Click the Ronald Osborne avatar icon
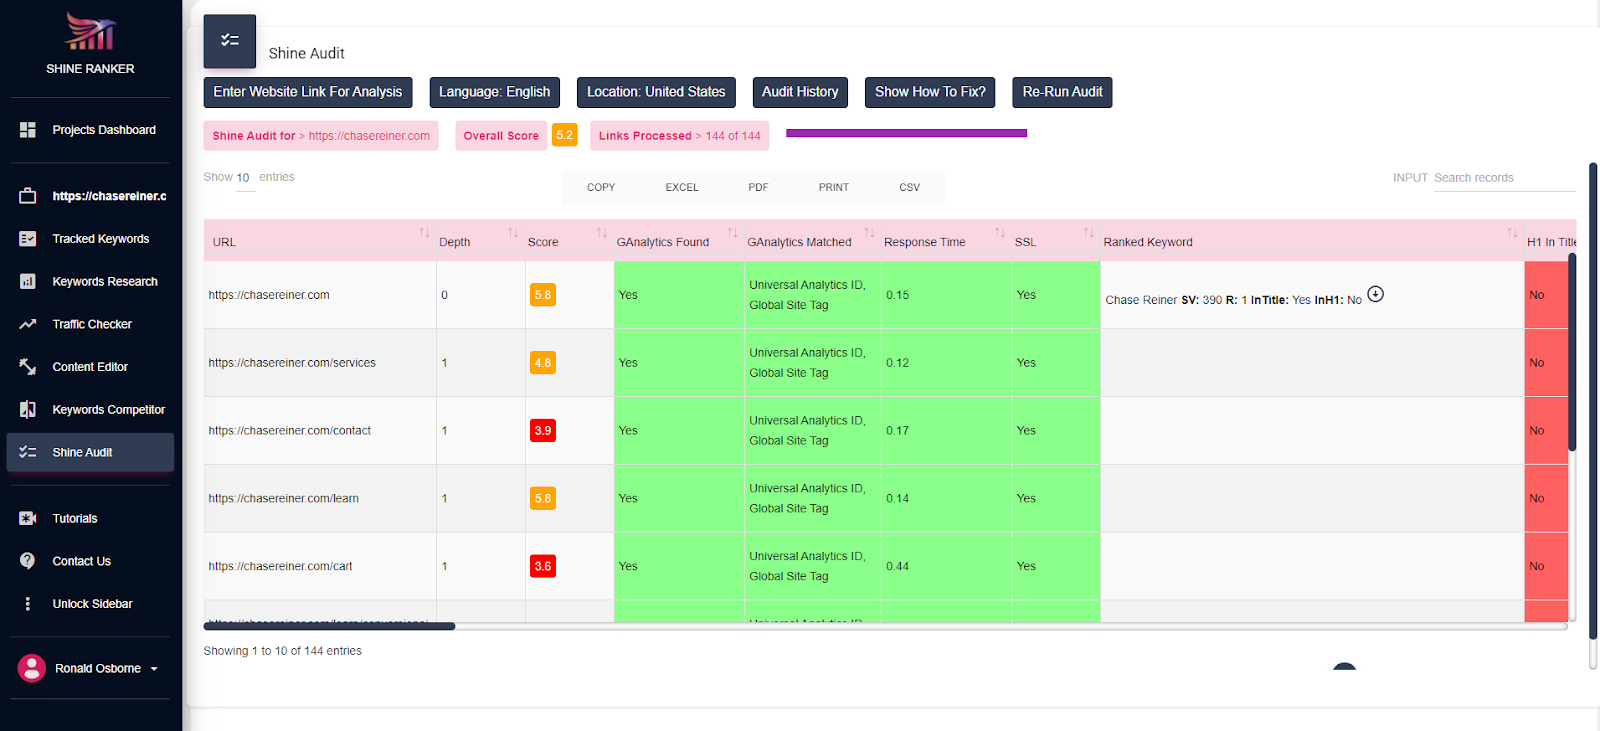 point(32,668)
